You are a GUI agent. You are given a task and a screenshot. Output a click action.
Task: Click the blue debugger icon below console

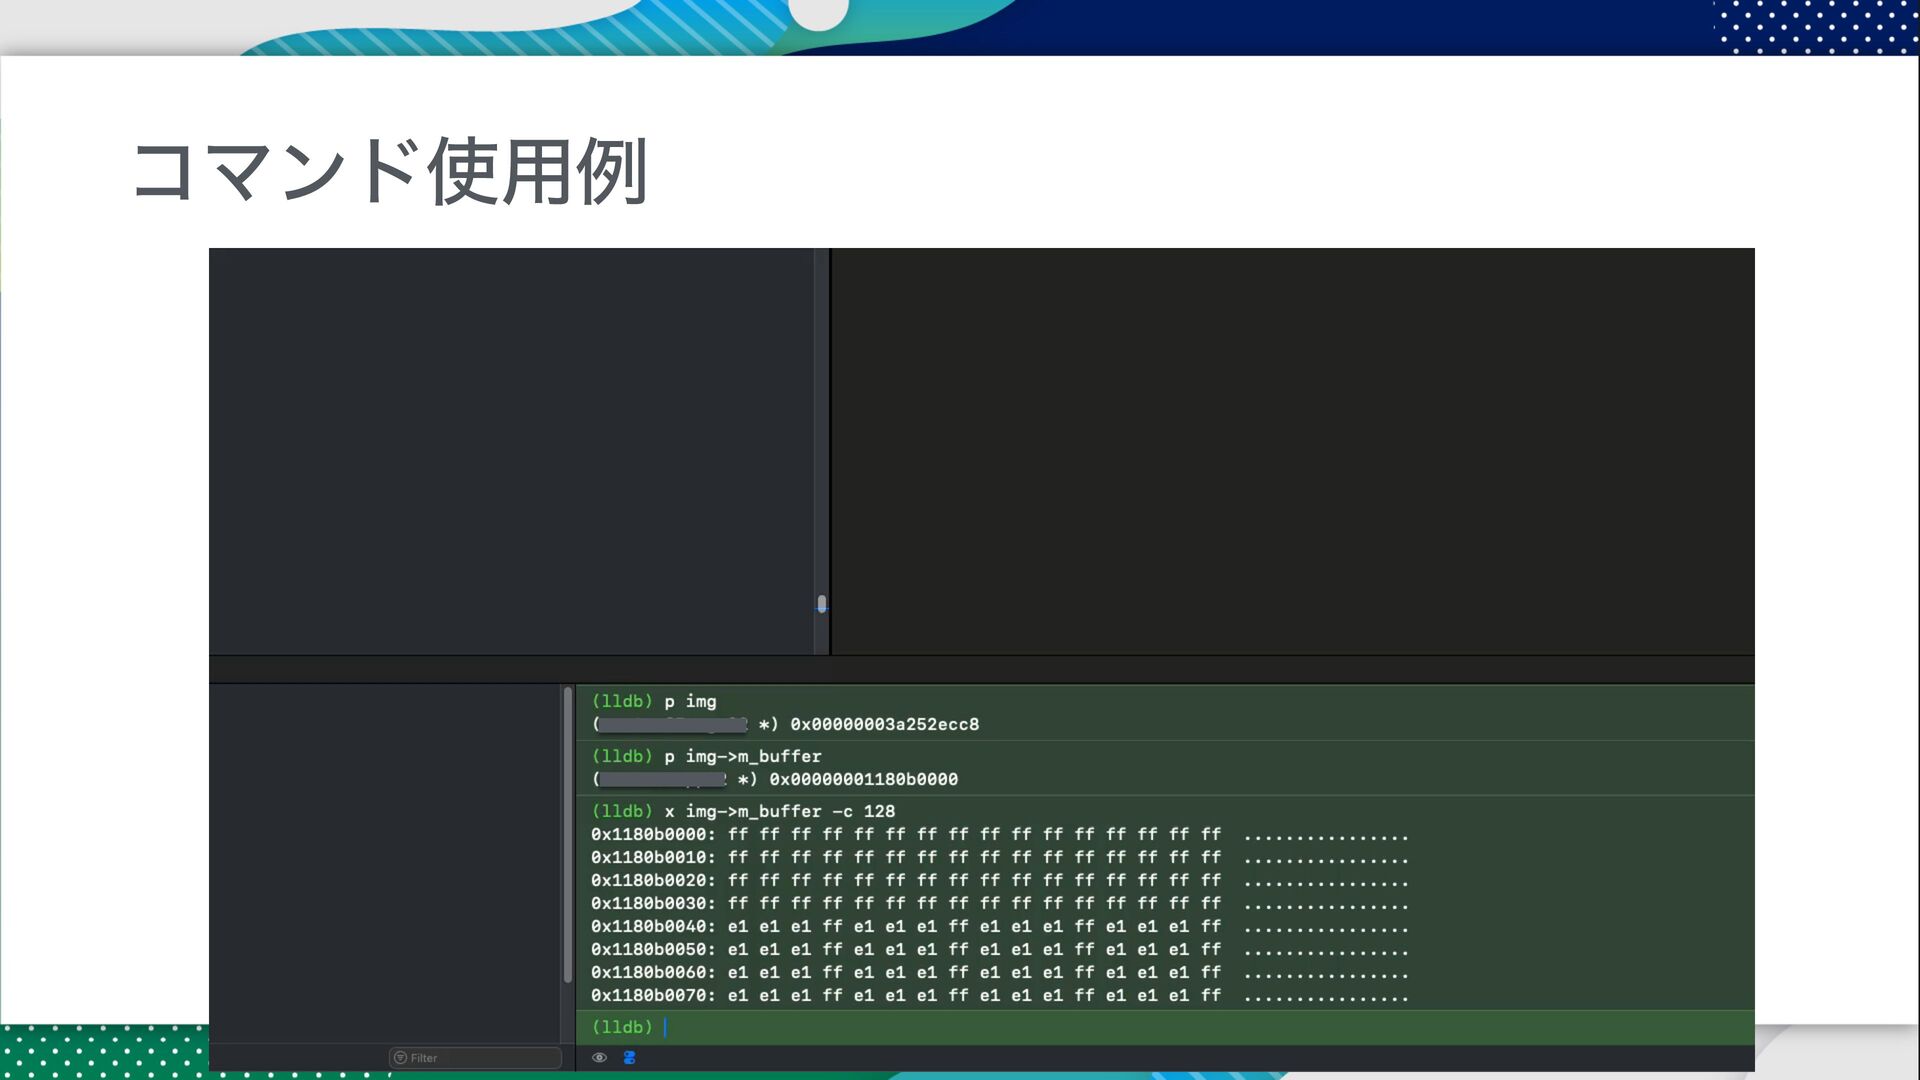pyautogui.click(x=629, y=1058)
